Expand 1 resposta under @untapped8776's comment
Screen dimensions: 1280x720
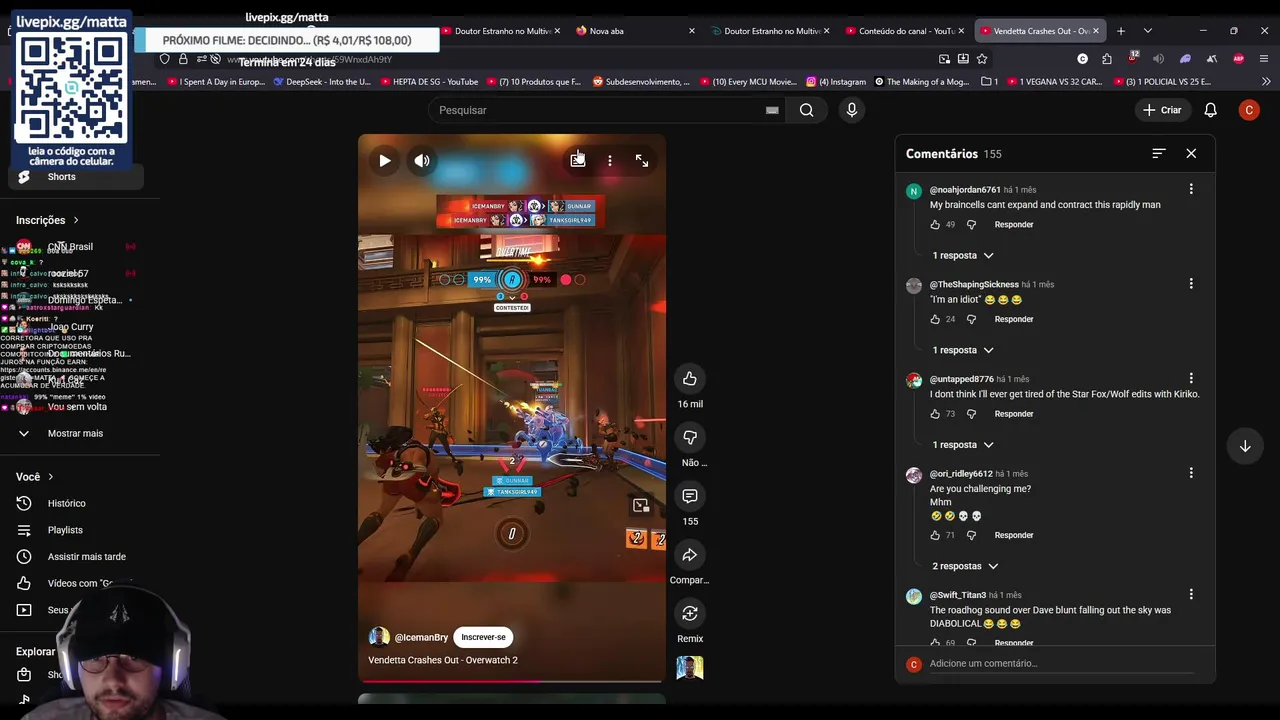pos(963,444)
